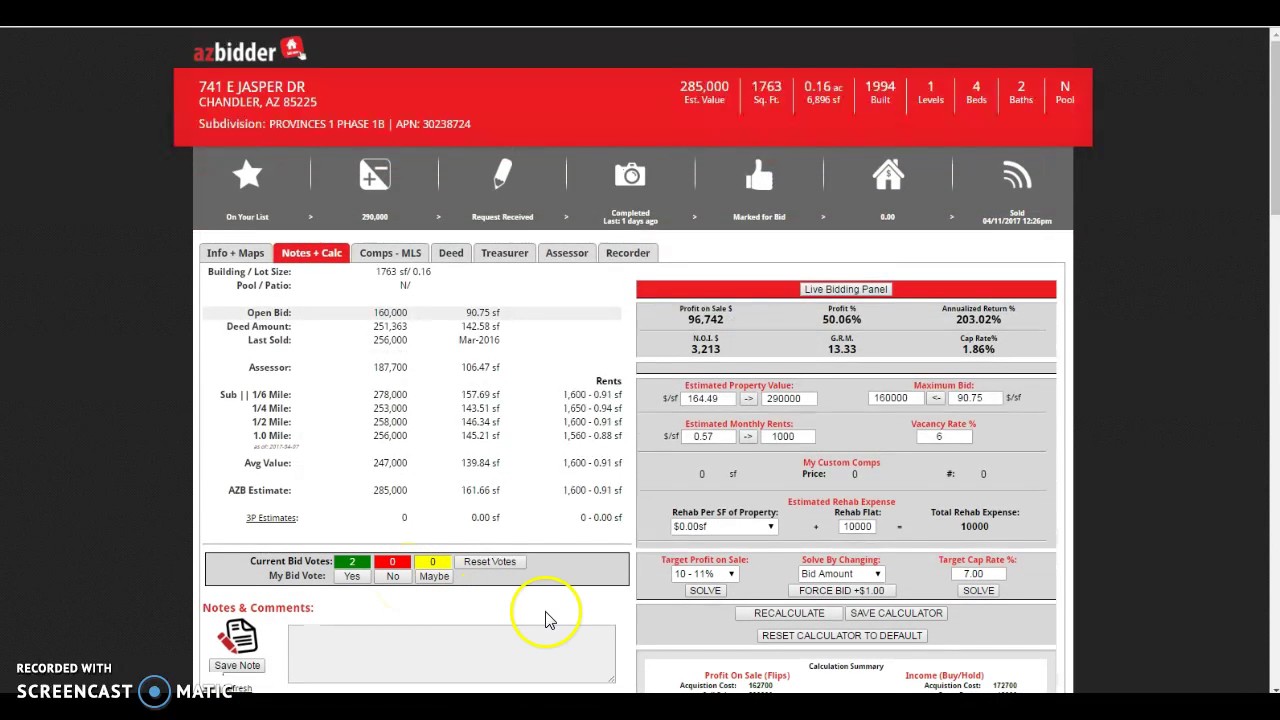
Task: Click the SAVE CALCULATOR button
Action: [896, 613]
